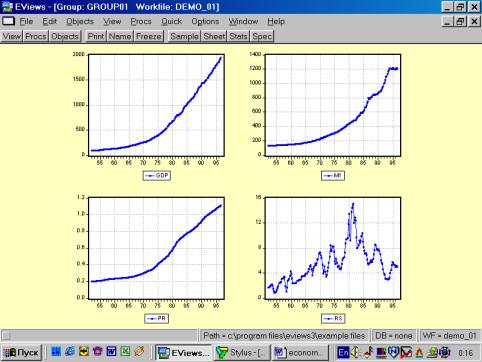Open the View menu in menu bar
The height and width of the screenshot is (362, 482).
click(112, 21)
